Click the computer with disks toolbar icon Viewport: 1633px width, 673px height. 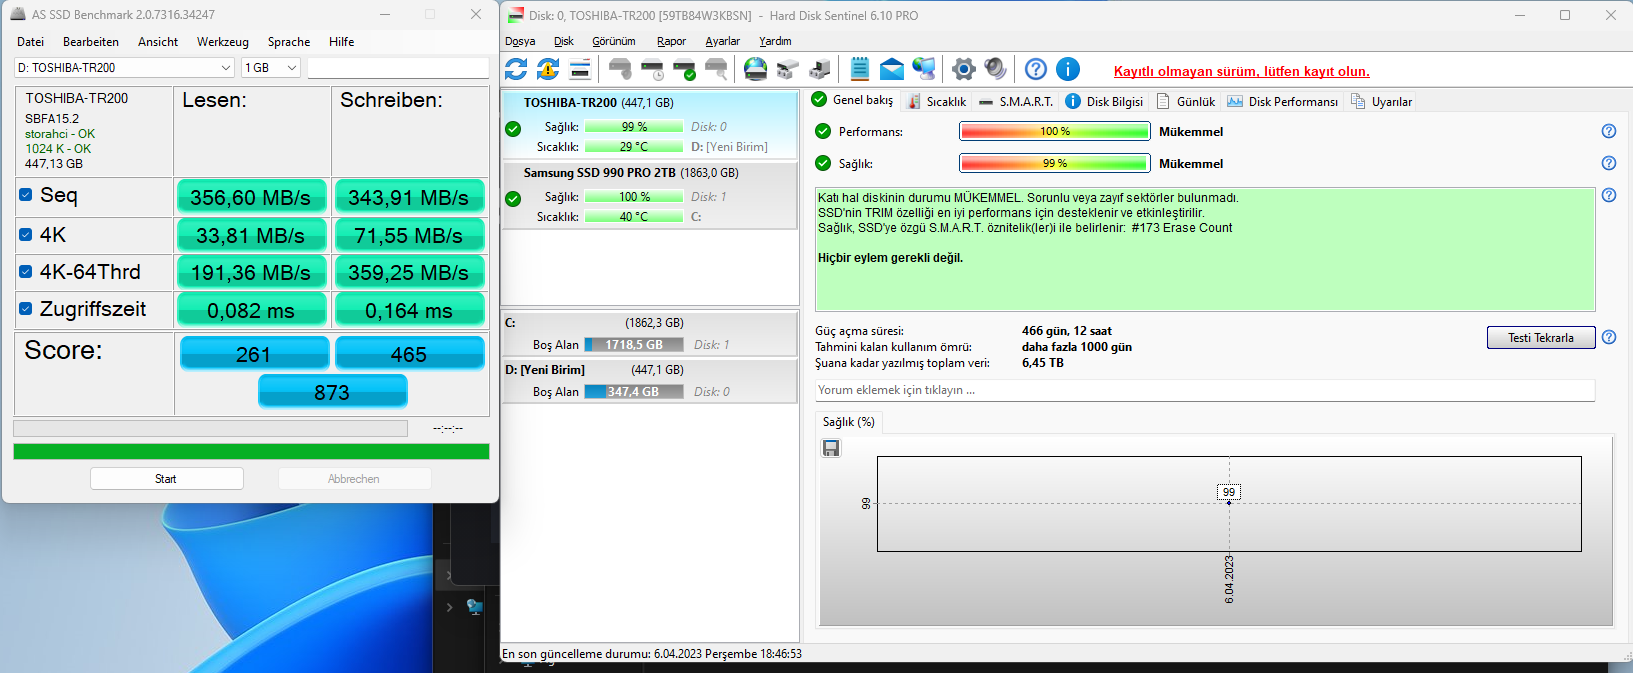pyautogui.click(x=820, y=69)
